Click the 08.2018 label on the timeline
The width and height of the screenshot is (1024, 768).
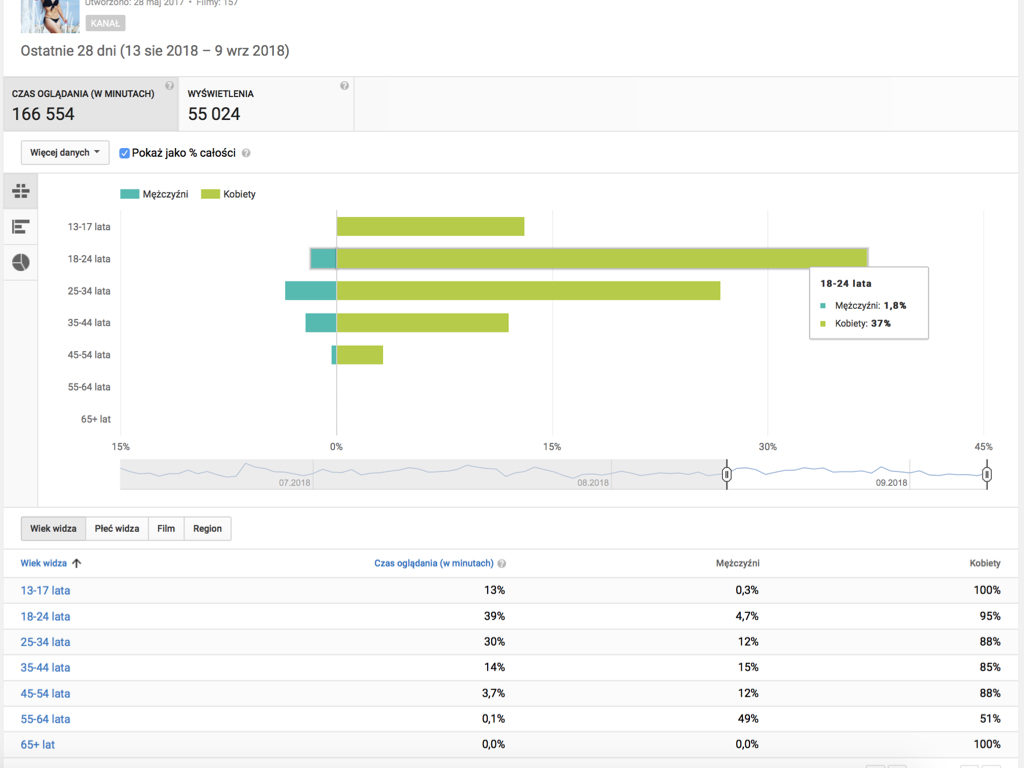(593, 483)
